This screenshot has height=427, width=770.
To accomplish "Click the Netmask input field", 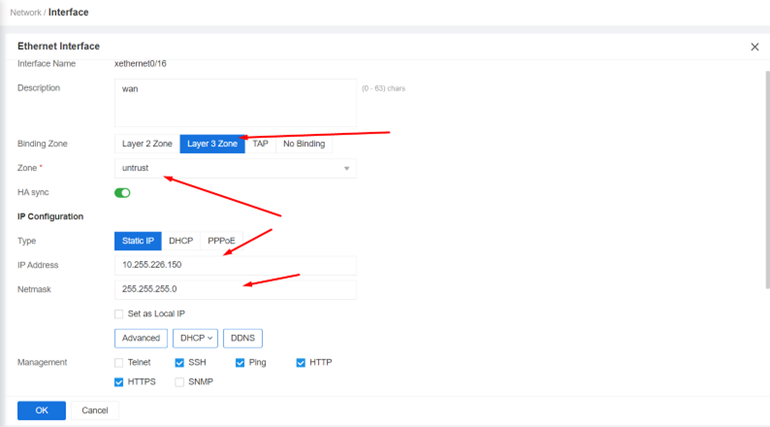I will click(235, 290).
